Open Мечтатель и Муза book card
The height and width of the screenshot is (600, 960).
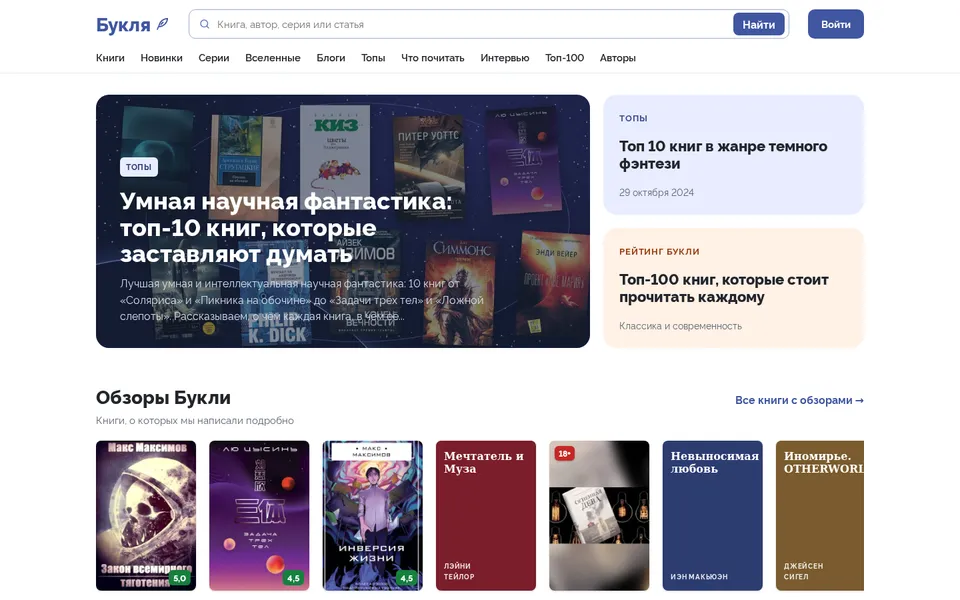[x=486, y=516]
